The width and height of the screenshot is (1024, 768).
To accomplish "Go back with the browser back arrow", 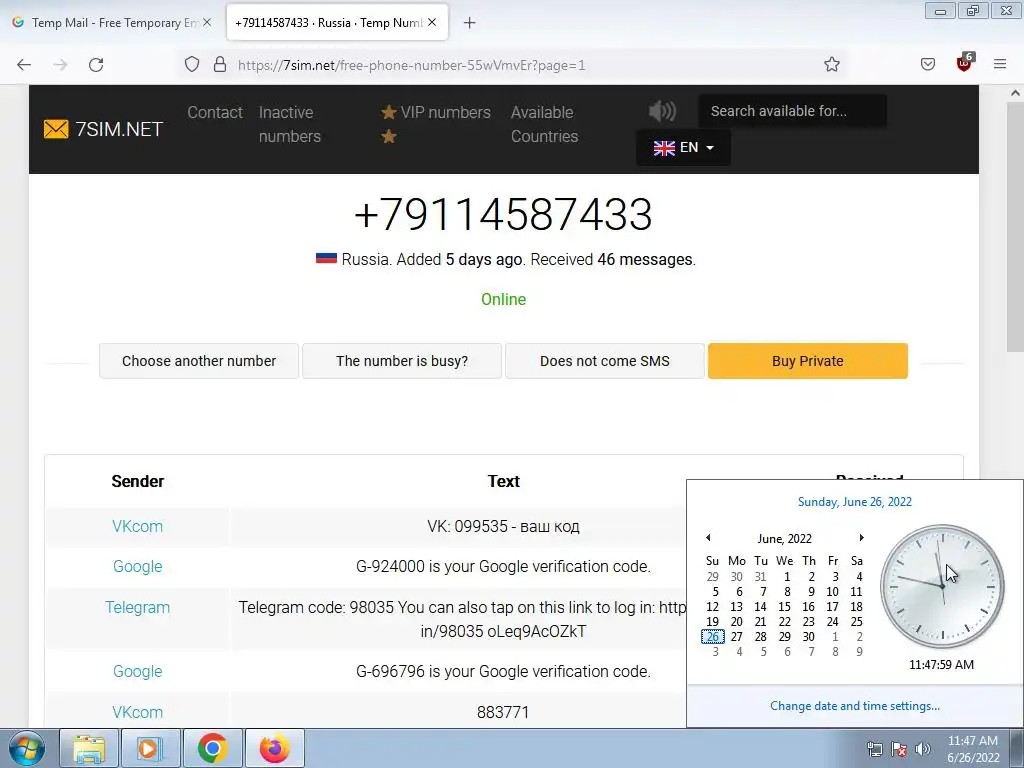I will tap(24, 65).
